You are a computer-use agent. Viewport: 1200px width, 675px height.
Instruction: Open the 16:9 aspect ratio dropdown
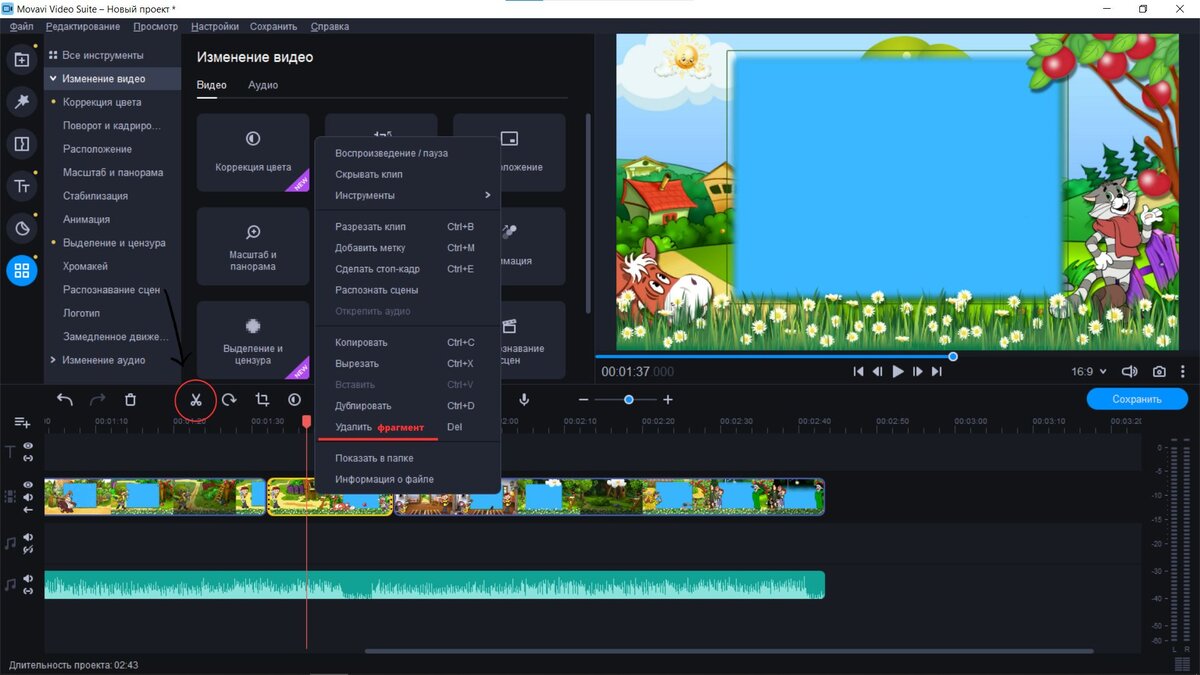click(x=1089, y=371)
